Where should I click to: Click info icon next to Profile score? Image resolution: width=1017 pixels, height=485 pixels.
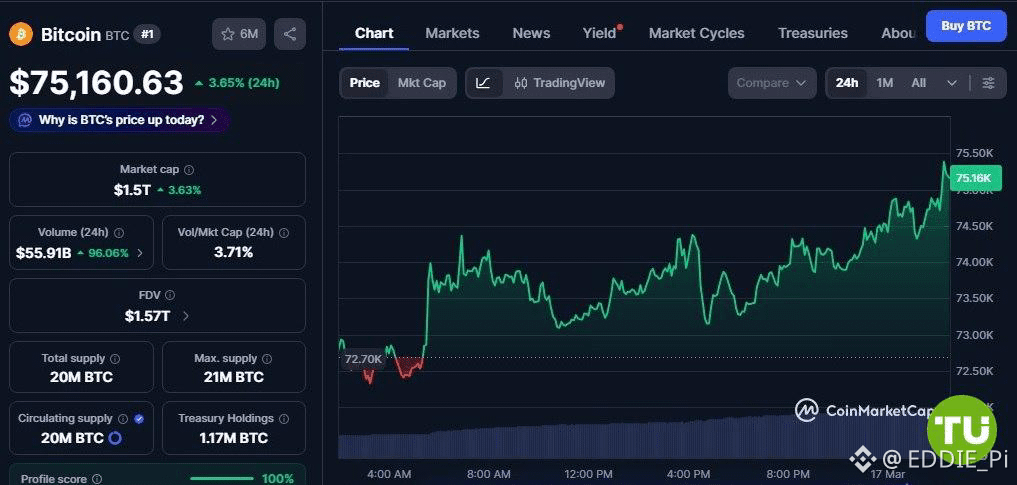[97, 479]
